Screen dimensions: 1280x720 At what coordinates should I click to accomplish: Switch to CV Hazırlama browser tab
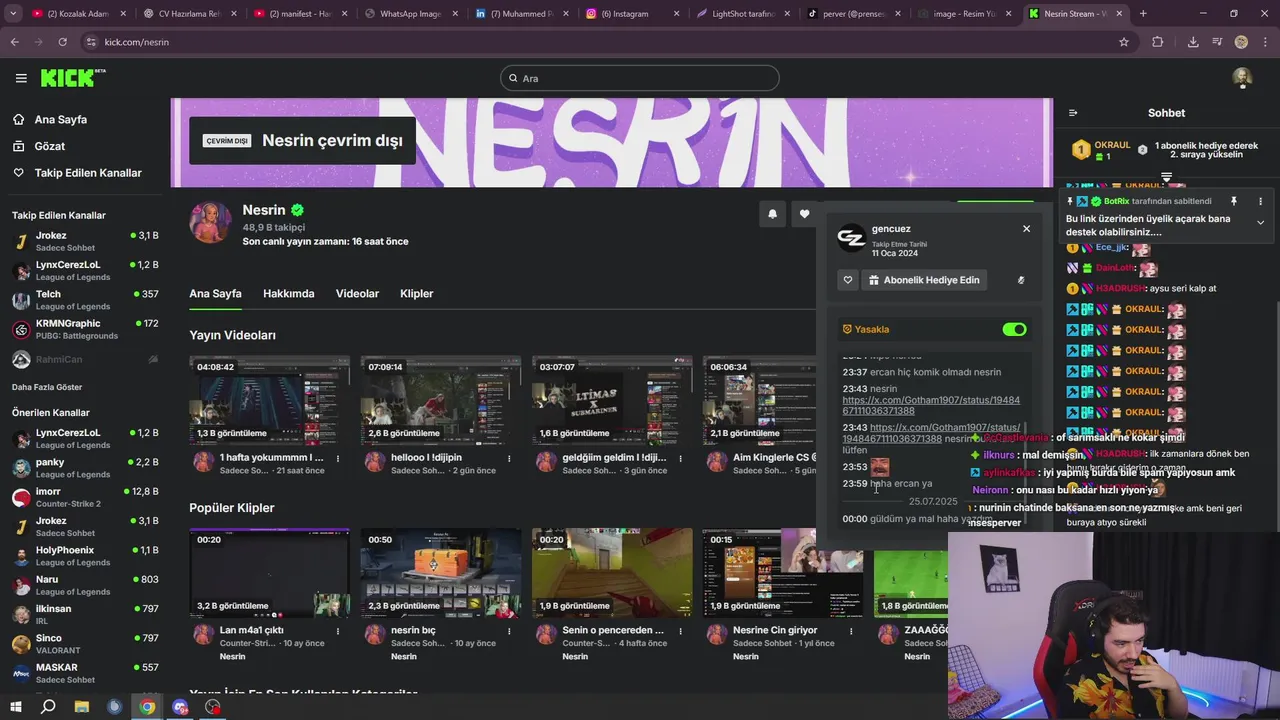[190, 14]
